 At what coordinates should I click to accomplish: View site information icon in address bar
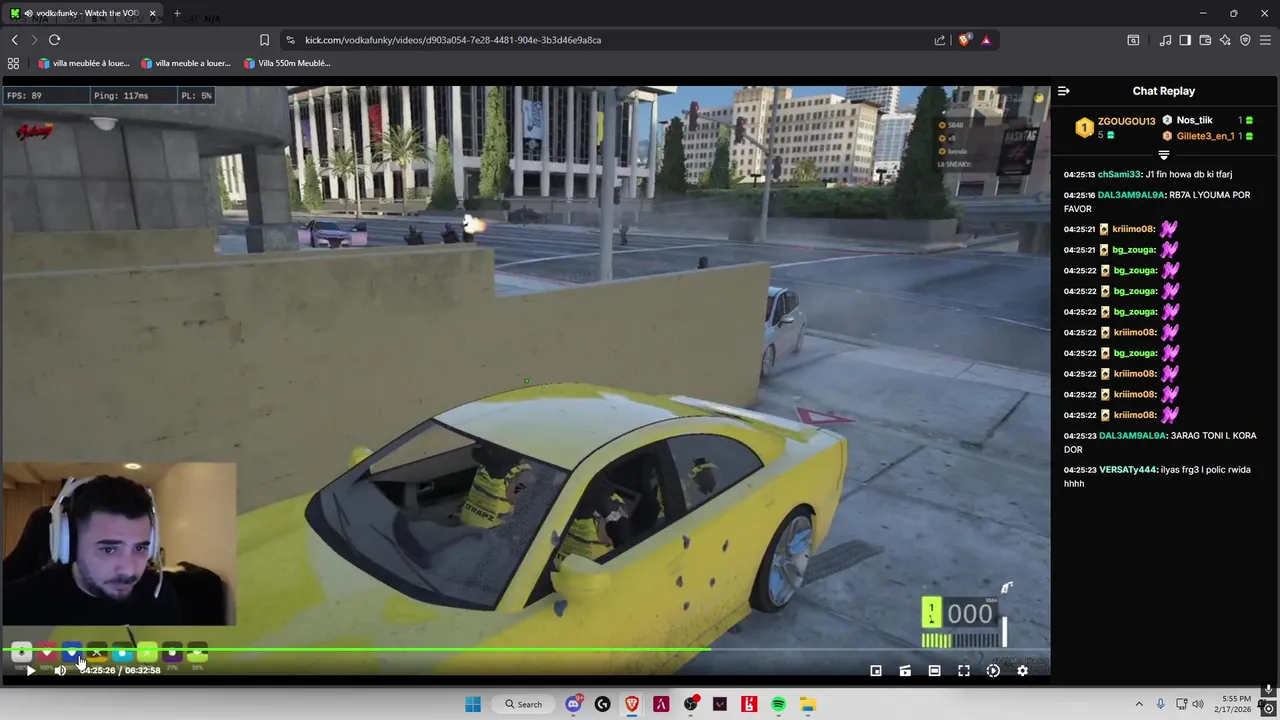coord(290,40)
